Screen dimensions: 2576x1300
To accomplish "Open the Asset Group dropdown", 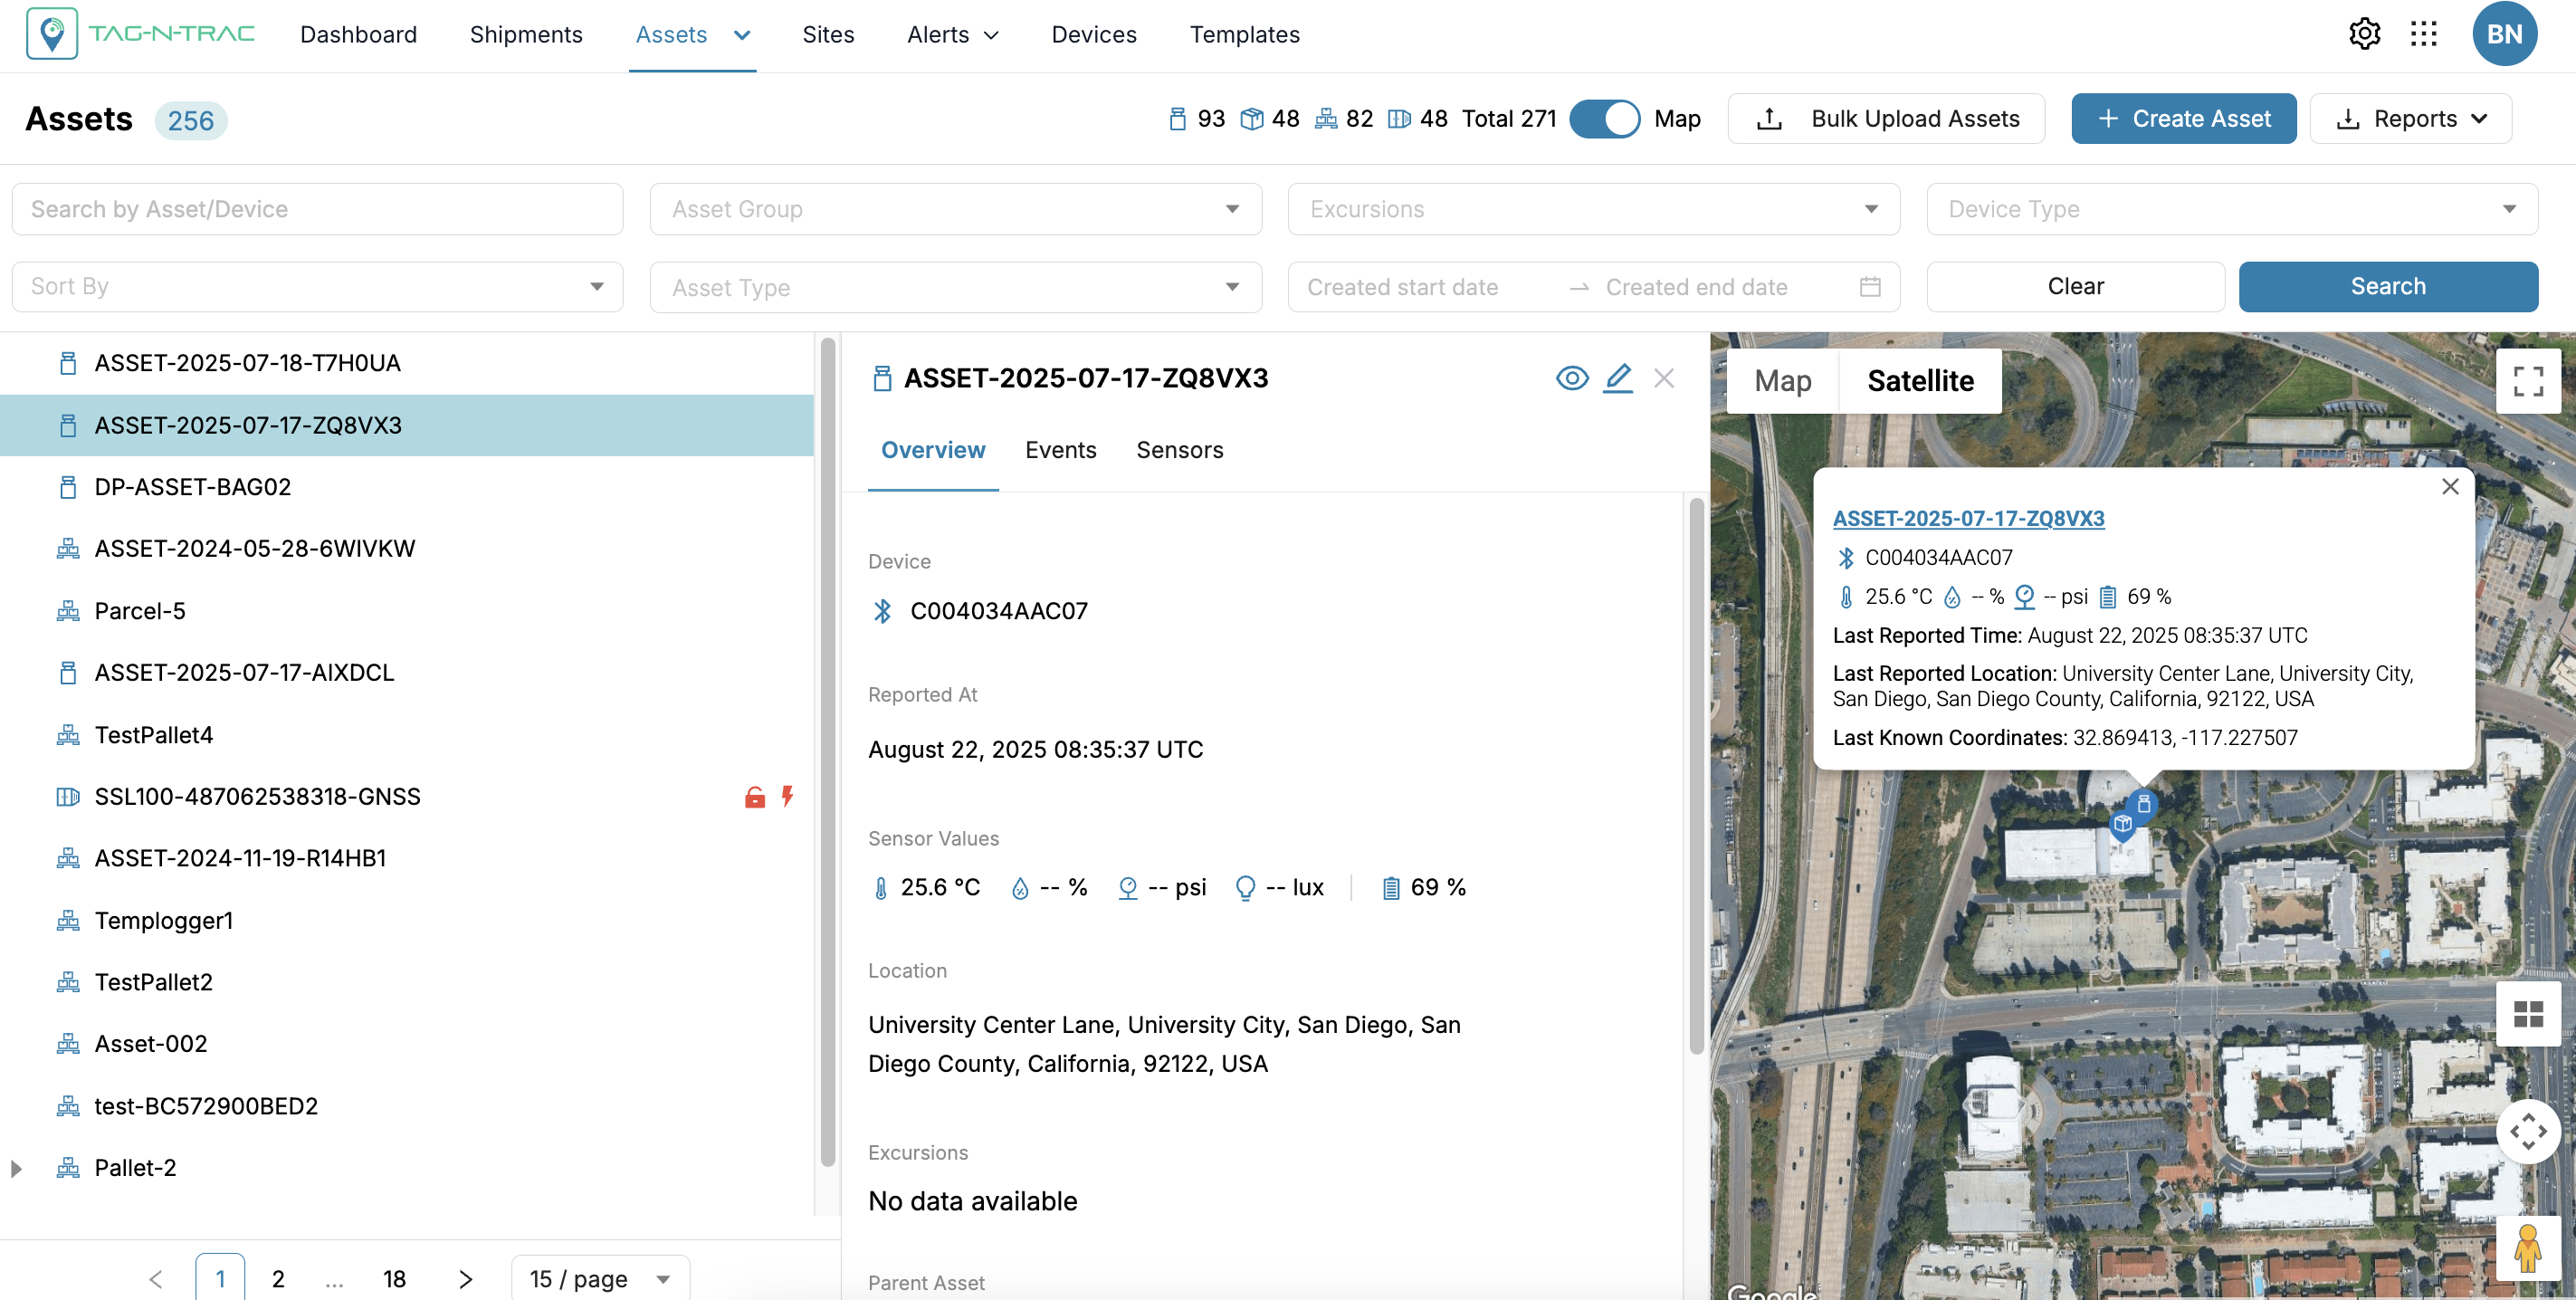I will coord(955,209).
